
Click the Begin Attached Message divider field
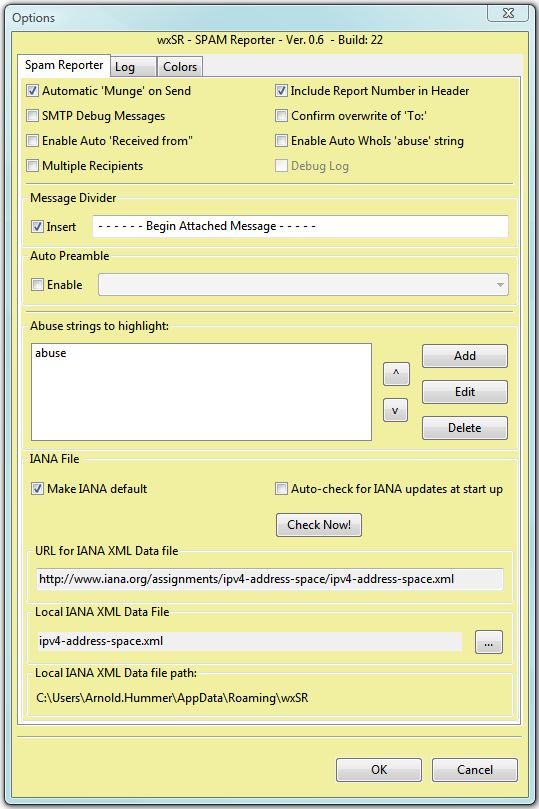(300, 226)
